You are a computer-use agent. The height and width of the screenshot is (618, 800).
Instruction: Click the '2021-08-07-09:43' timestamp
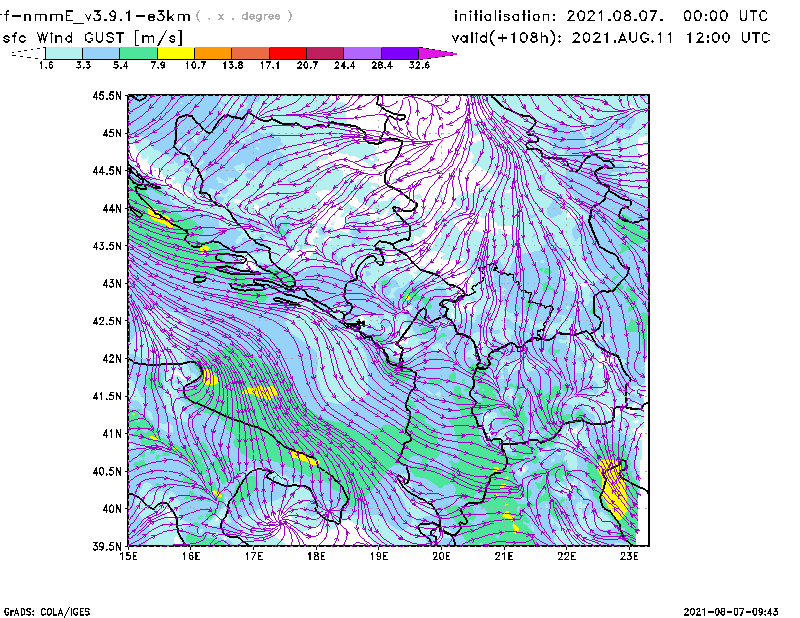731,612
